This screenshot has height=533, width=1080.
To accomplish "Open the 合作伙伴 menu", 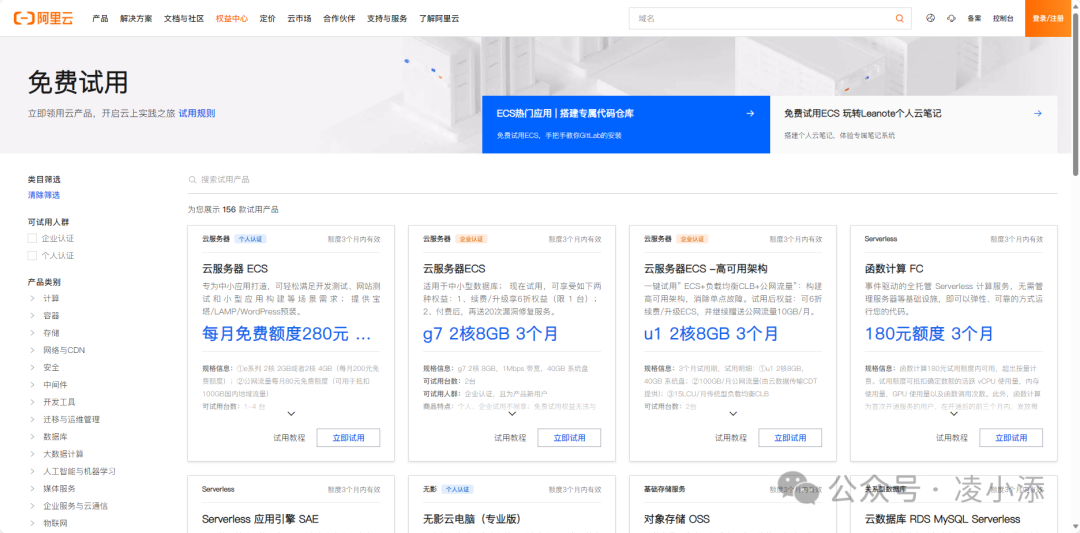I will [x=339, y=19].
